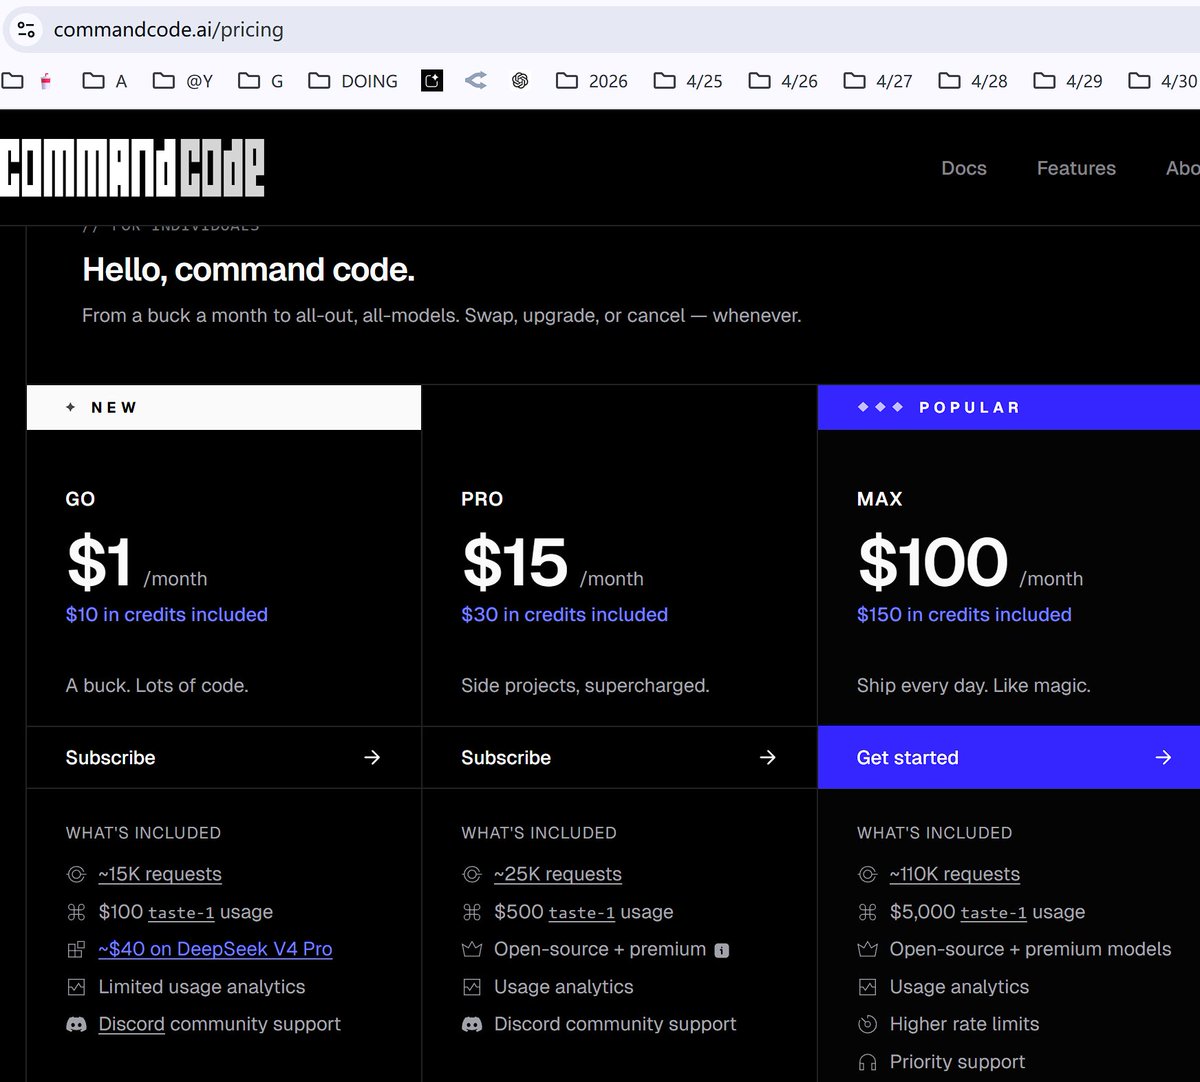Click the $150 in credits included text
The width and height of the screenshot is (1200, 1082).
coord(964,614)
